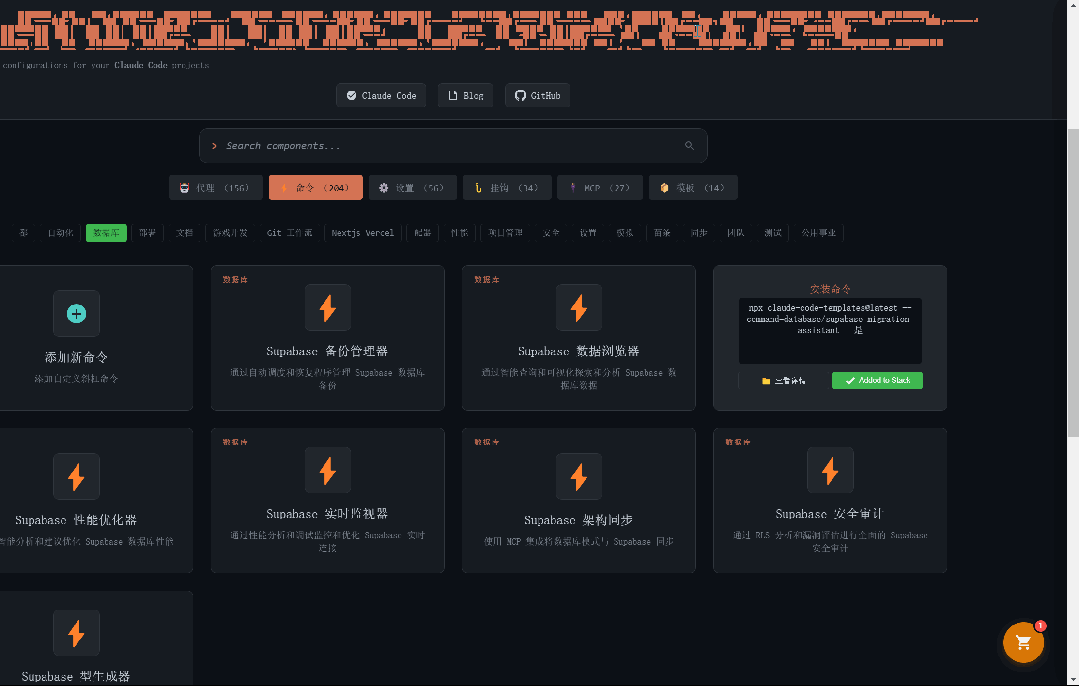Click the Supabase 架构同步 title
Image resolution: width=1079 pixels, height=686 pixels.
pyautogui.click(x=578, y=519)
